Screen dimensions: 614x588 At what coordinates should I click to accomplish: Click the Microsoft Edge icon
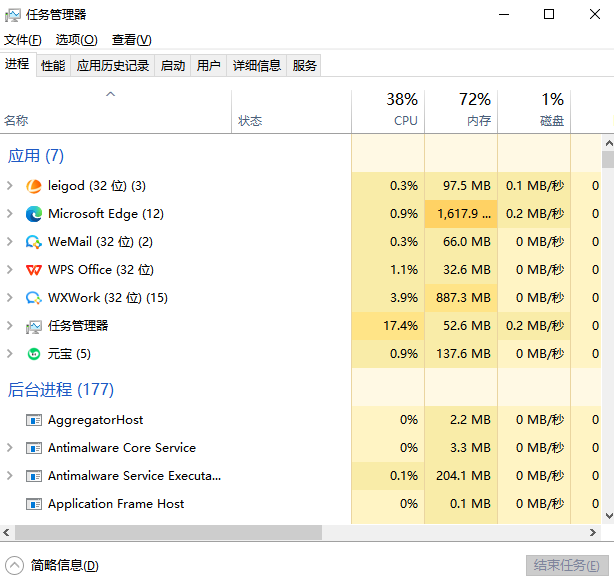coord(34,214)
